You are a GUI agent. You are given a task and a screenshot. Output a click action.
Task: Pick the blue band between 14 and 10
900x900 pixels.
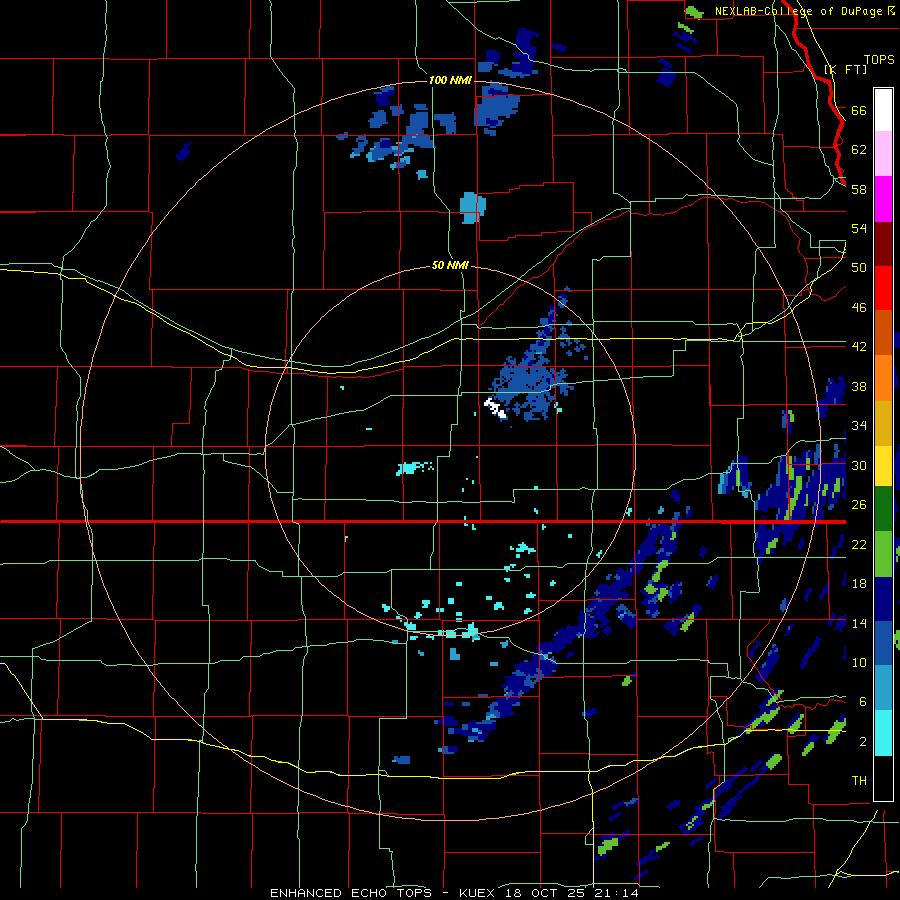pos(883,643)
